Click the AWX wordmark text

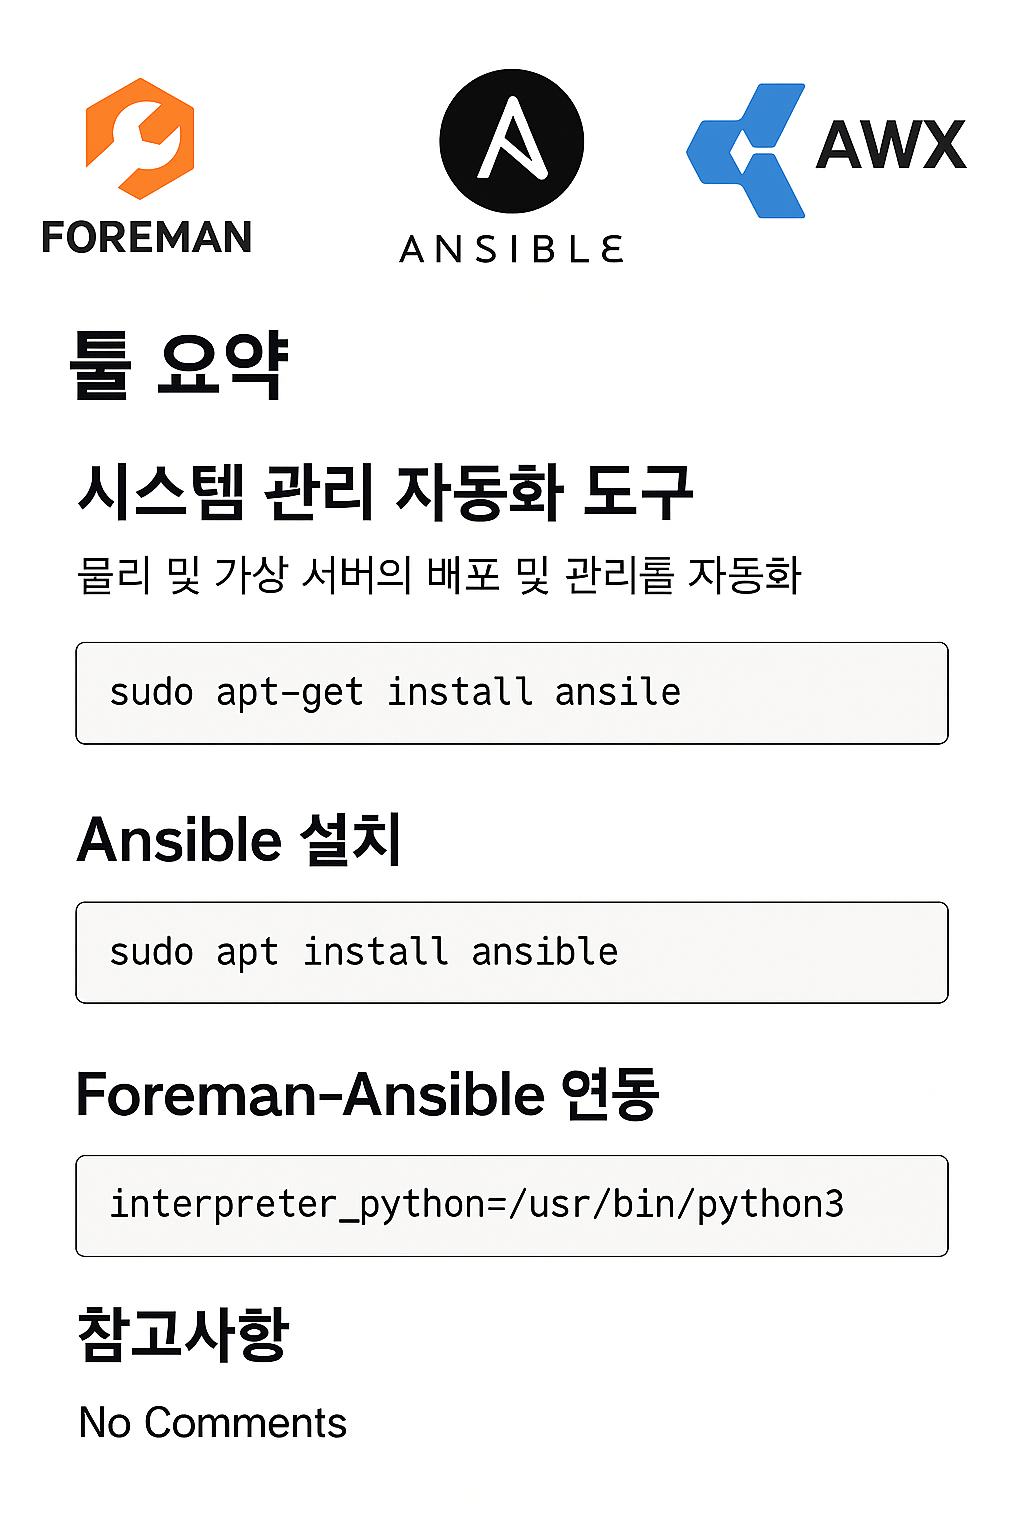(891, 145)
